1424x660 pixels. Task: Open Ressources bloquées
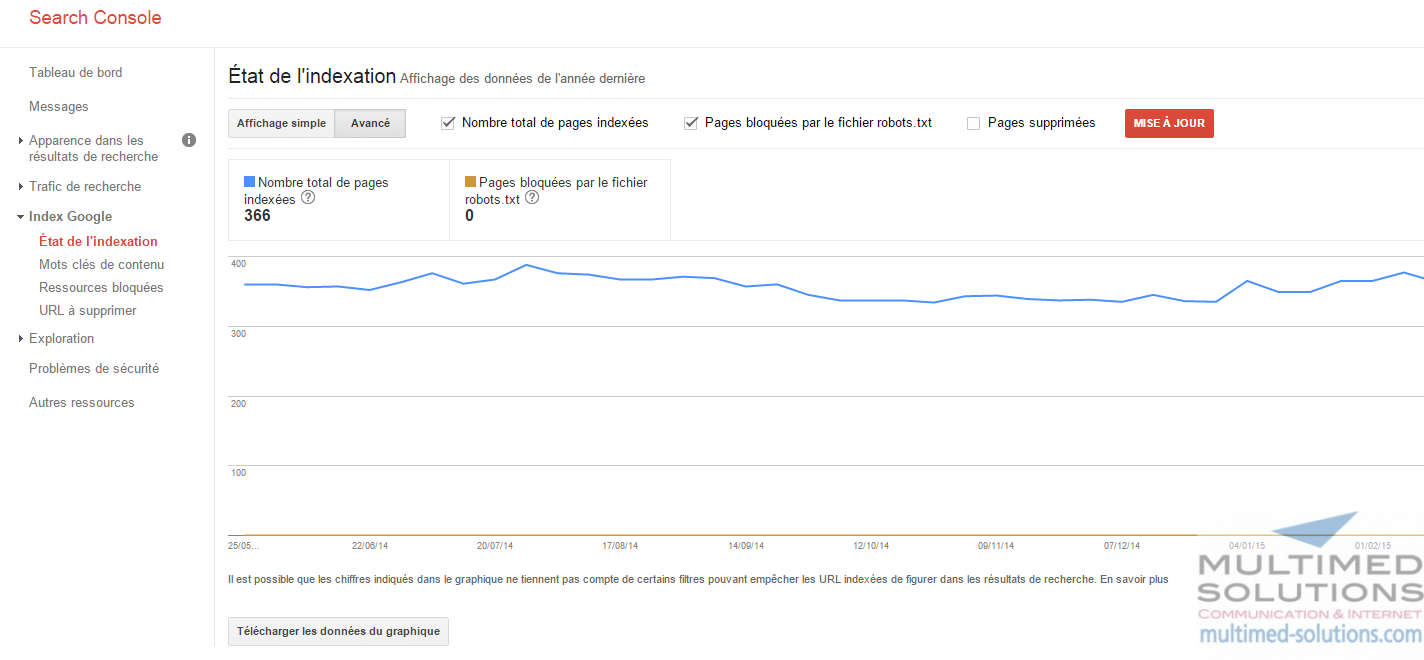point(101,288)
